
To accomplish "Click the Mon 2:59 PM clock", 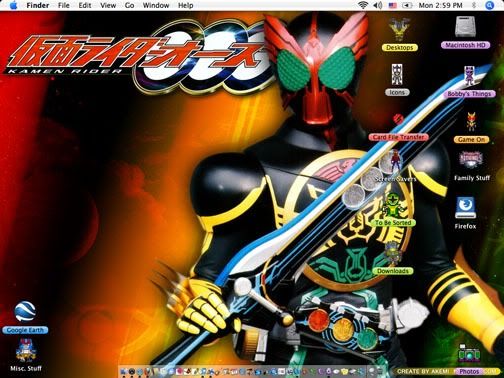I will click(440, 5).
